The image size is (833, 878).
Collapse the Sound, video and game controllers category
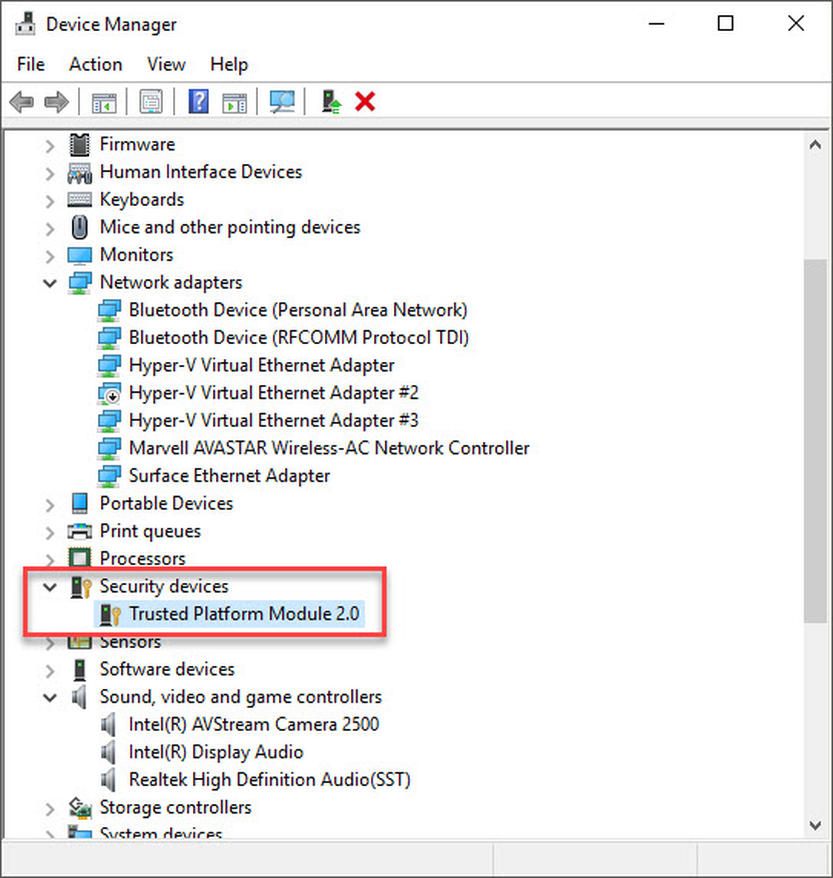[50, 696]
